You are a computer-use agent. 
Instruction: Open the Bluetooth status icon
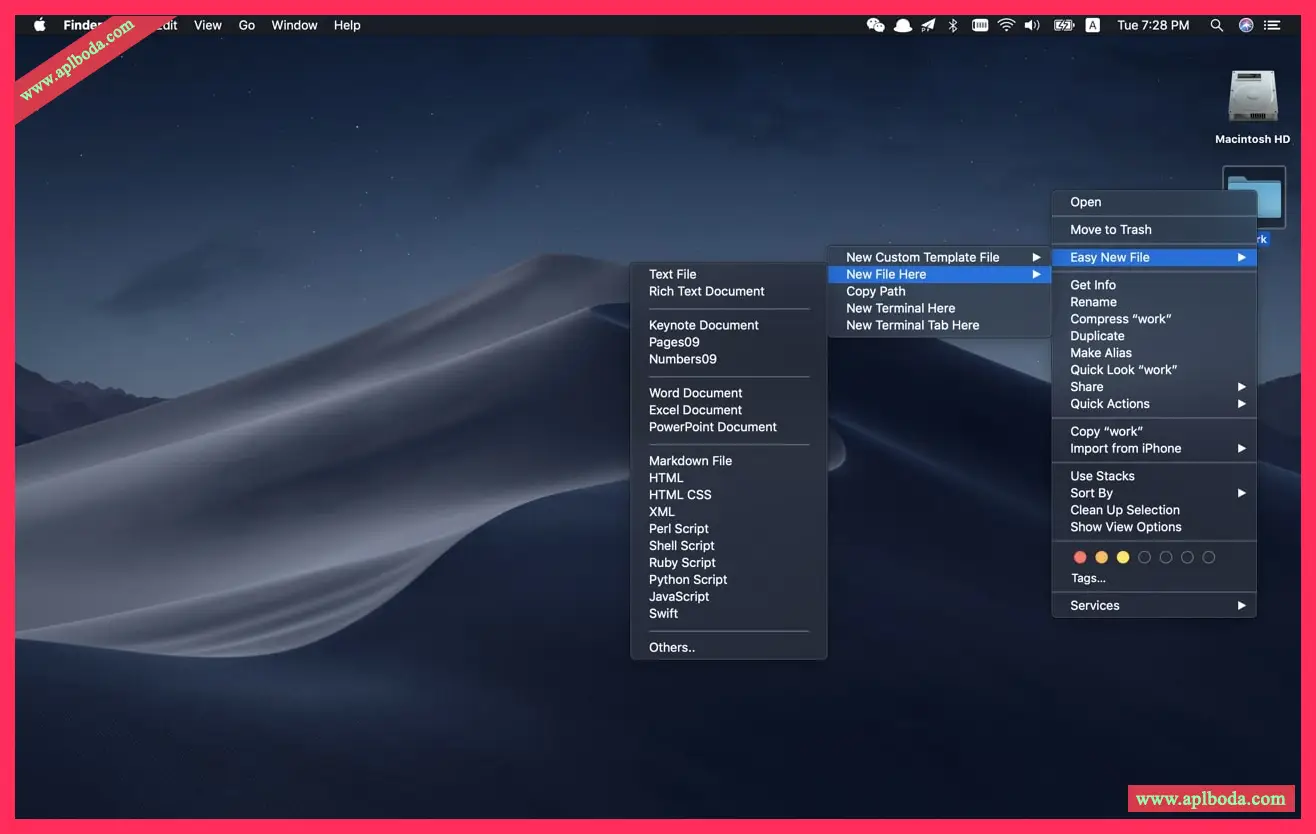tap(953, 25)
